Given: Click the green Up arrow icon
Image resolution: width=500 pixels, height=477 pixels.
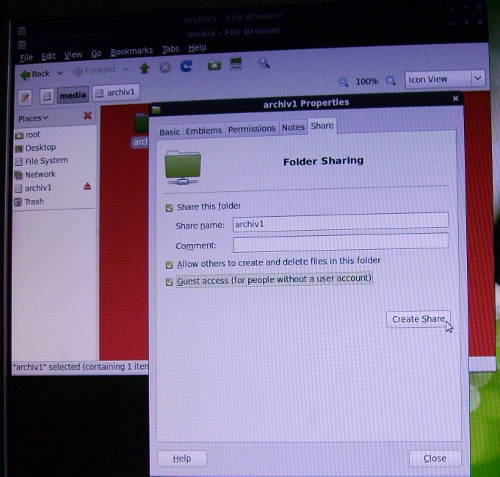Looking at the screenshot, I should coord(144,68).
